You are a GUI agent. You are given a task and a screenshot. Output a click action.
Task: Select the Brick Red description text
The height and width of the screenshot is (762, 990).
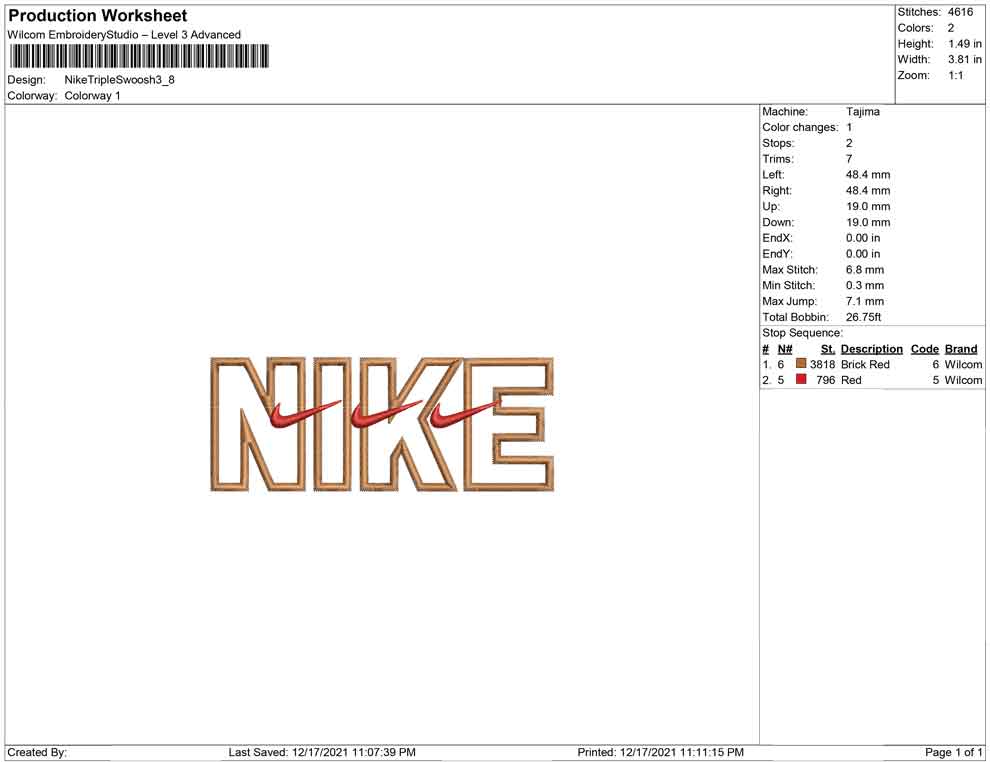(x=865, y=364)
